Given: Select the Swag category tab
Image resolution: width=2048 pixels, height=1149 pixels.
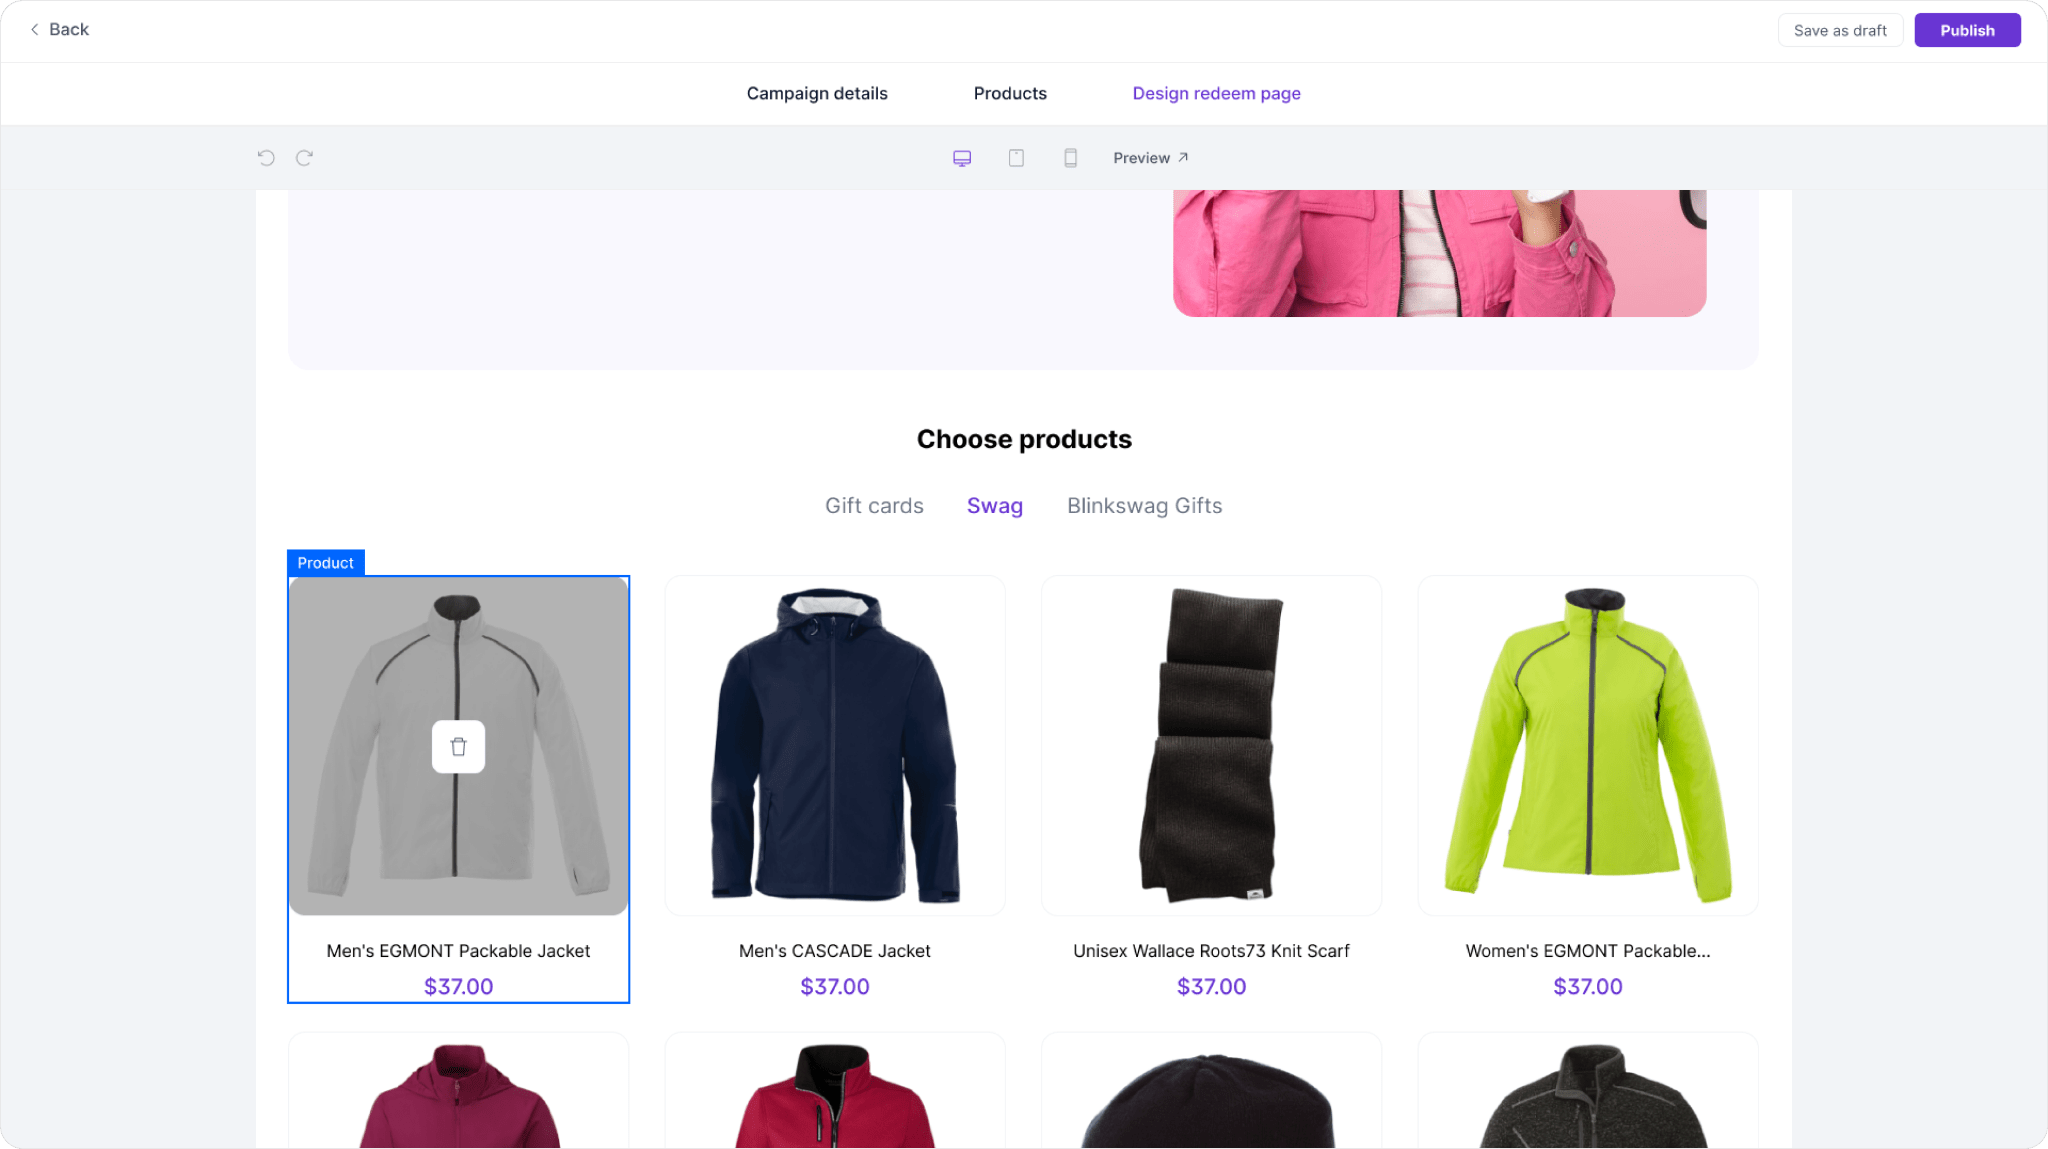Looking at the screenshot, I should point(993,505).
